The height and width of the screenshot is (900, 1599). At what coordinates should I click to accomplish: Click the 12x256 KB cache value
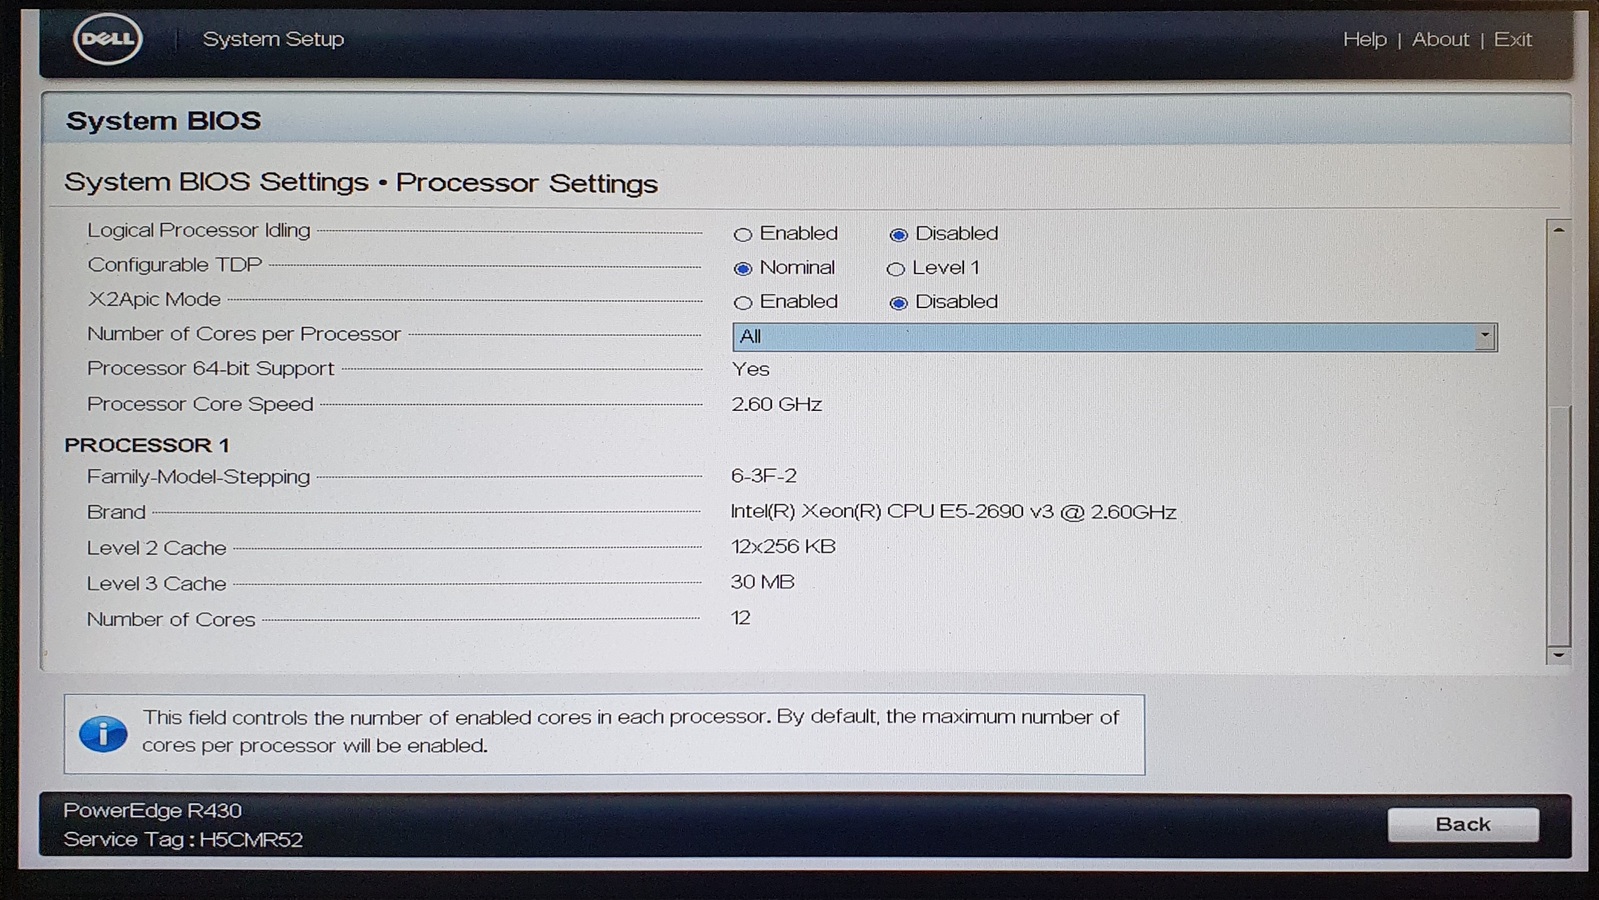click(x=783, y=547)
